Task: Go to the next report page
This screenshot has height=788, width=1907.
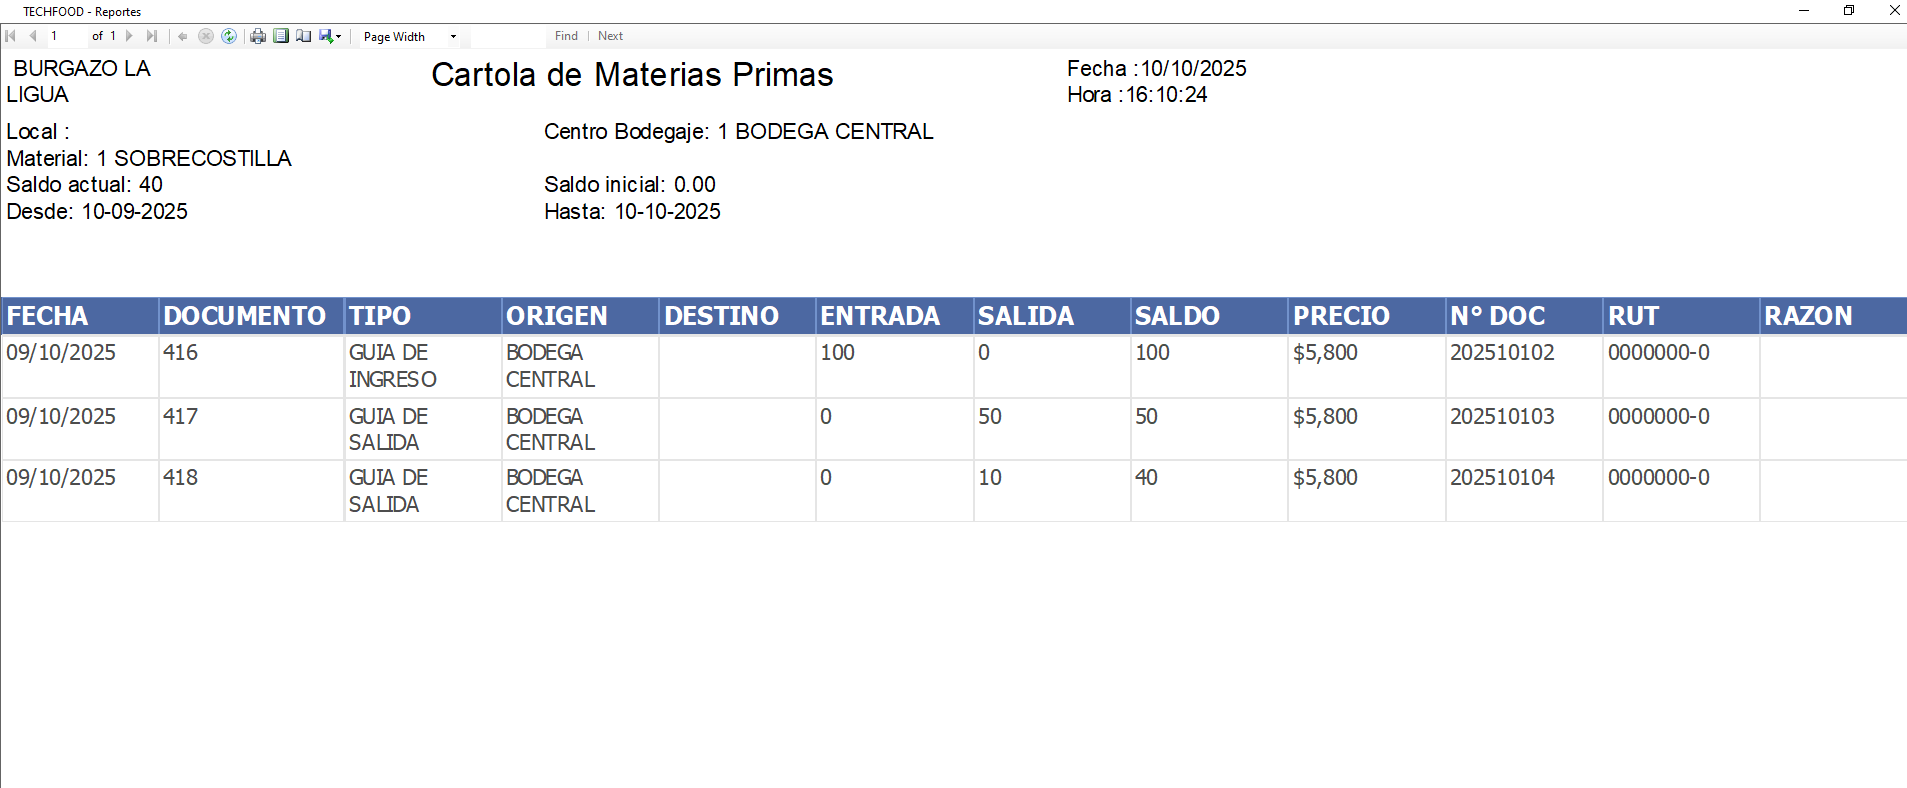Action: point(129,36)
